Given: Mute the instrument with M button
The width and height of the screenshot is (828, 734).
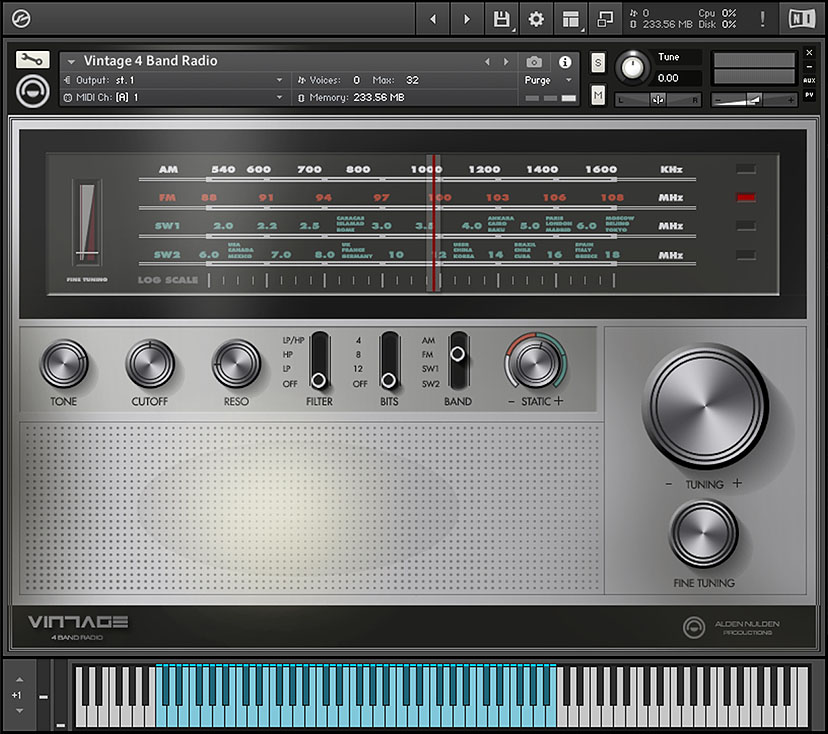Looking at the screenshot, I should 598,94.
